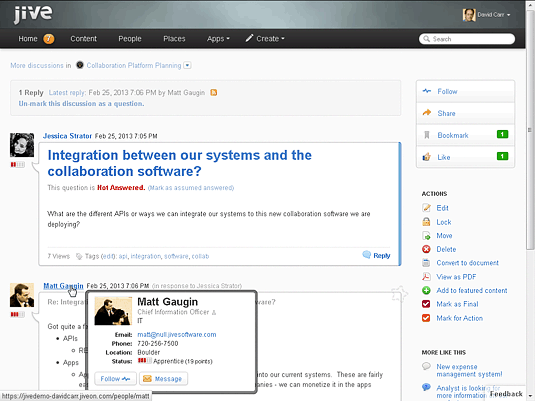Screen dimensions: 535x401
Task: Click Matt Gaugin's small avatar beside reply
Action: (22, 295)
